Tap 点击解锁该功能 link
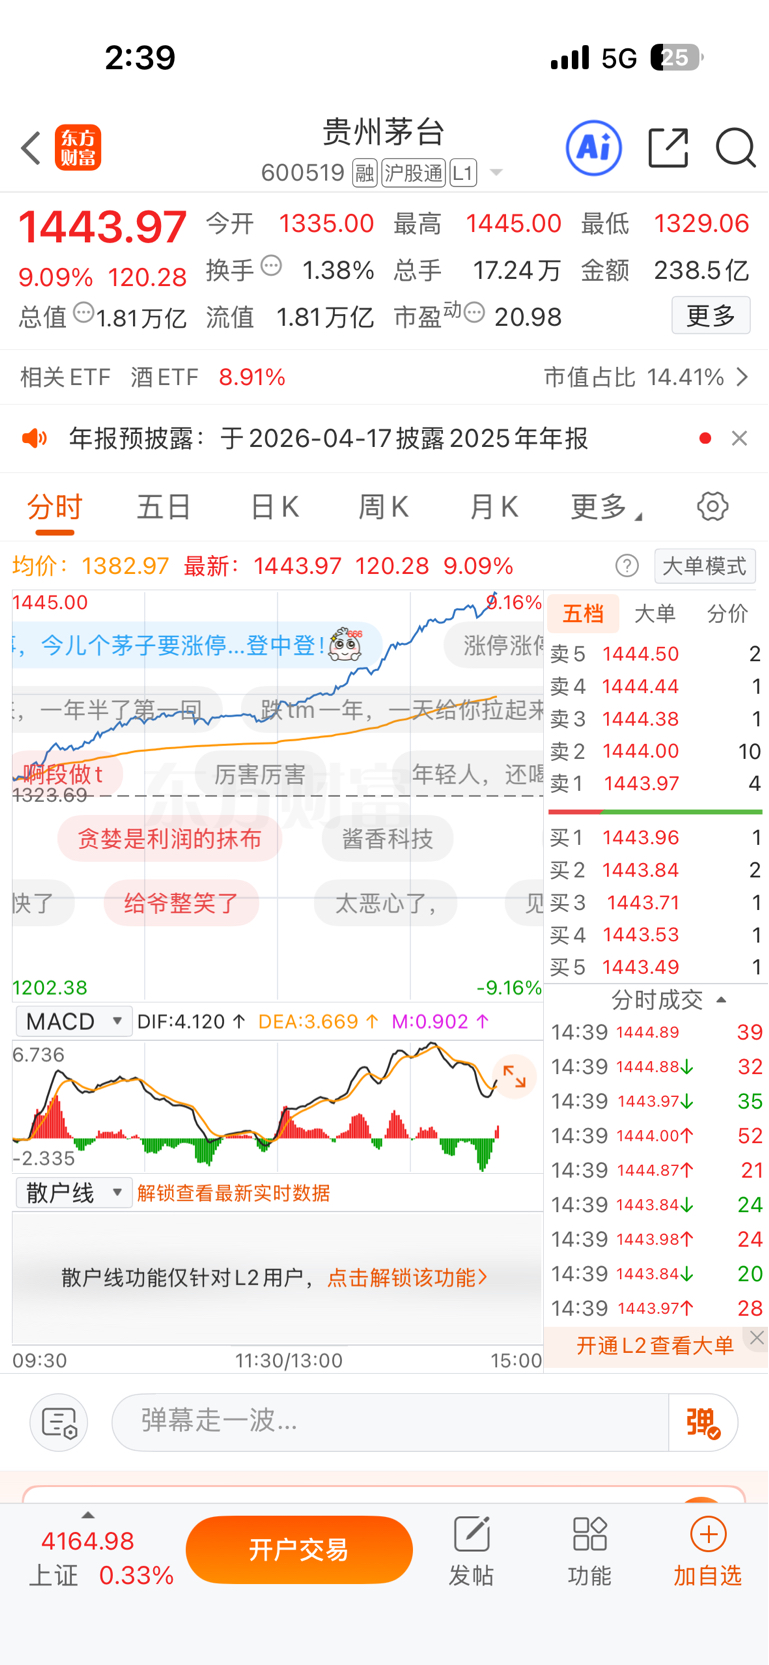Screen dimensions: 769x1665 pyautogui.click(x=407, y=1277)
